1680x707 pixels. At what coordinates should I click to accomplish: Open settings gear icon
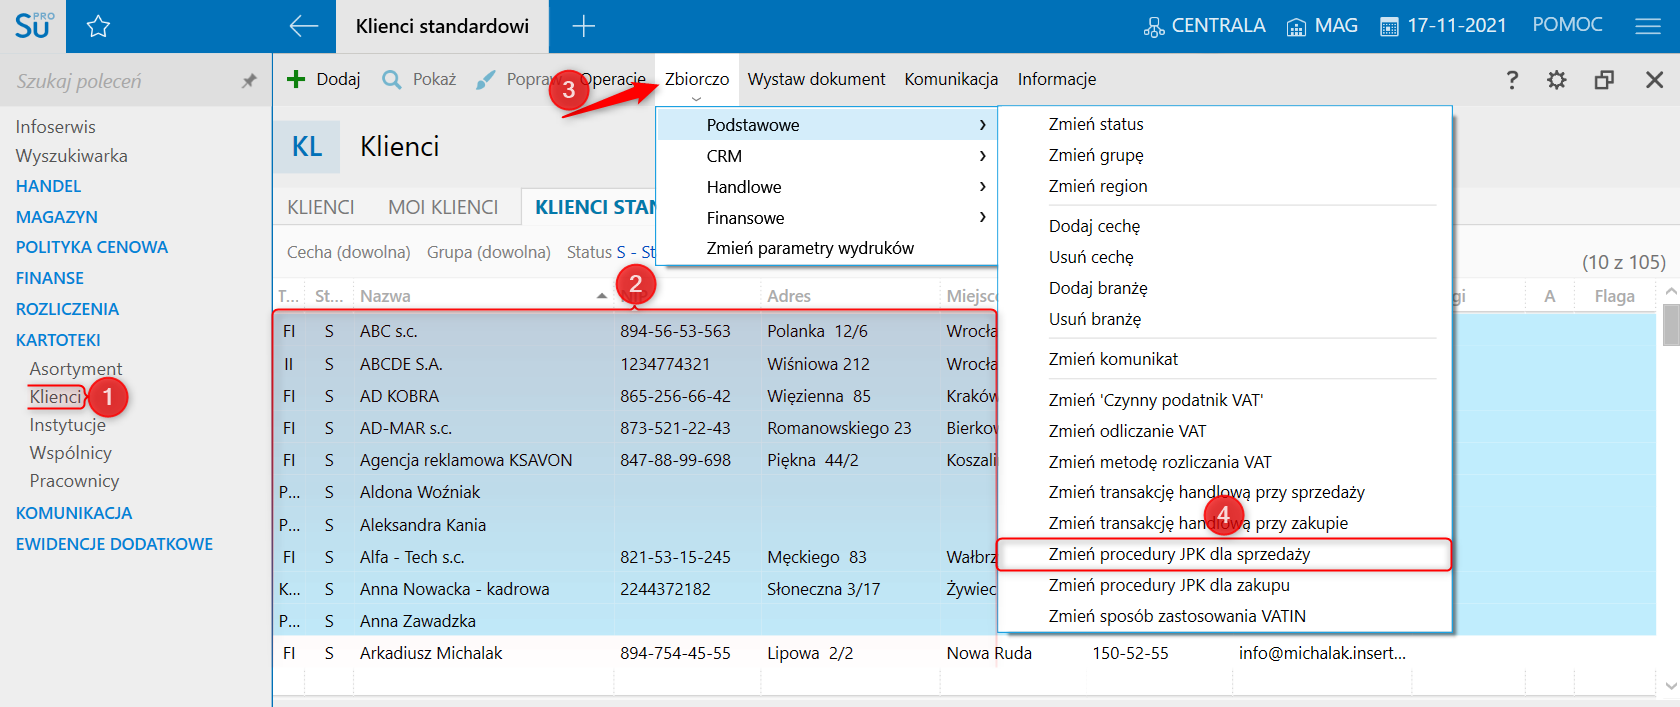pos(1557,80)
